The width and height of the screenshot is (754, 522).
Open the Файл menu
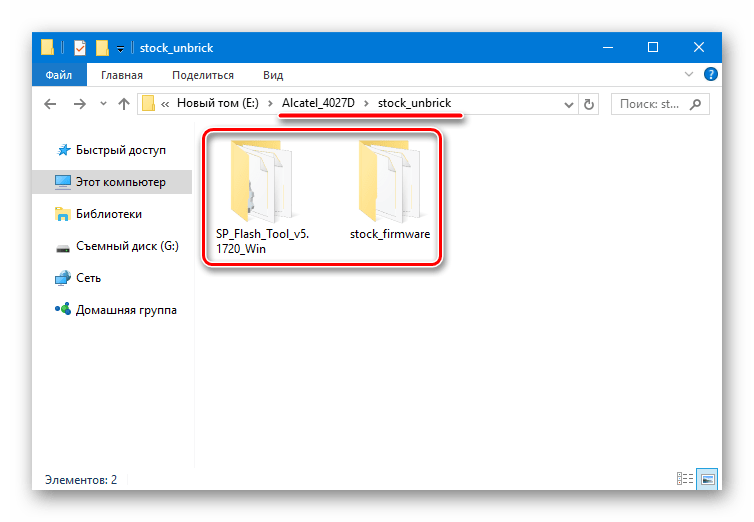click(x=59, y=75)
